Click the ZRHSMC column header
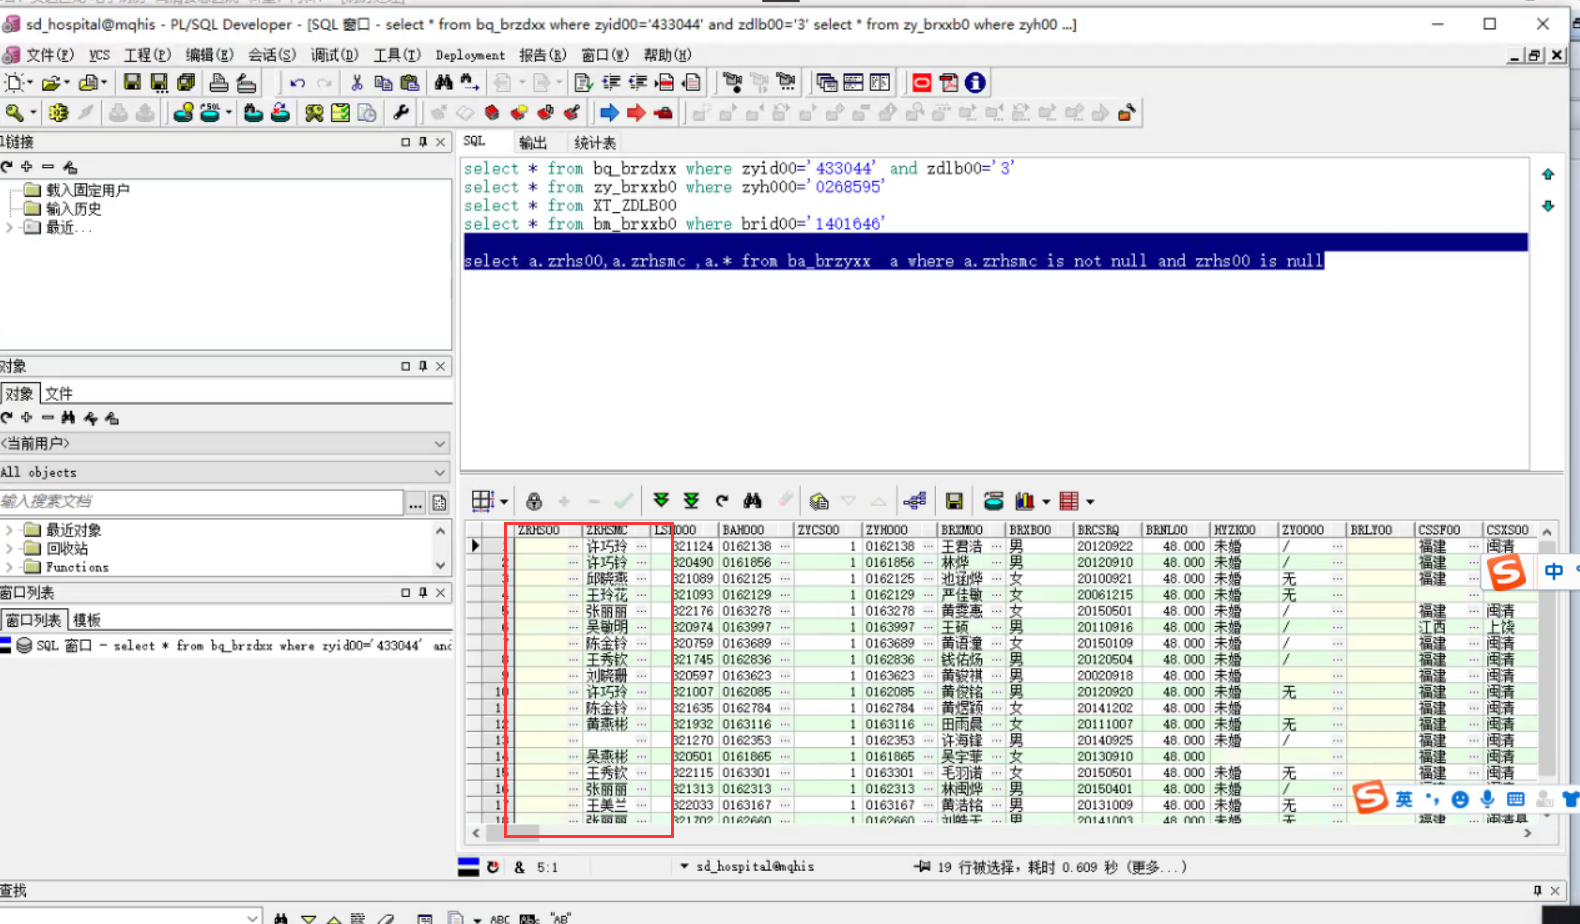Viewport: 1580px width, 924px height. point(606,530)
